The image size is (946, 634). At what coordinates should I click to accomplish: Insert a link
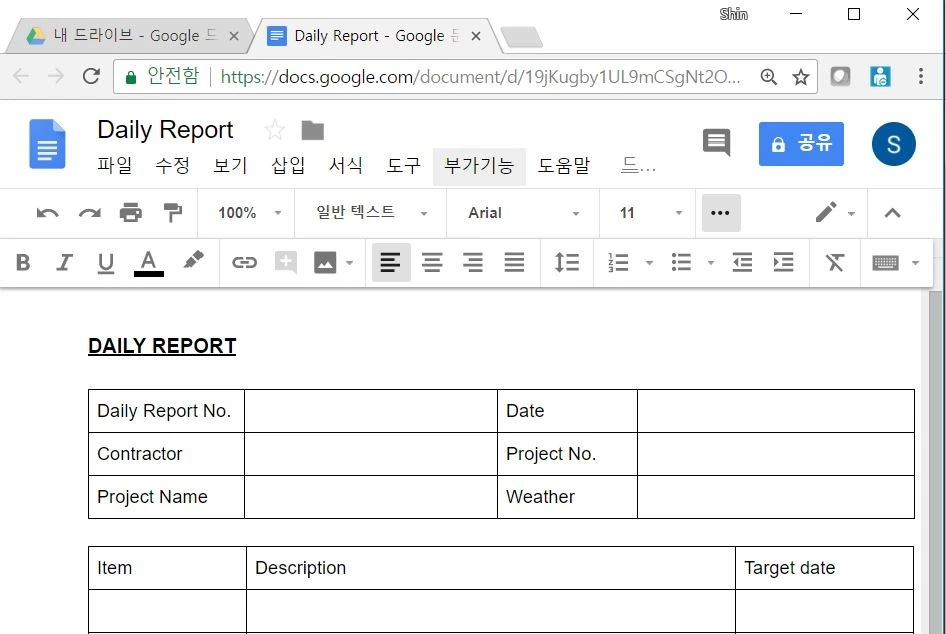point(244,262)
